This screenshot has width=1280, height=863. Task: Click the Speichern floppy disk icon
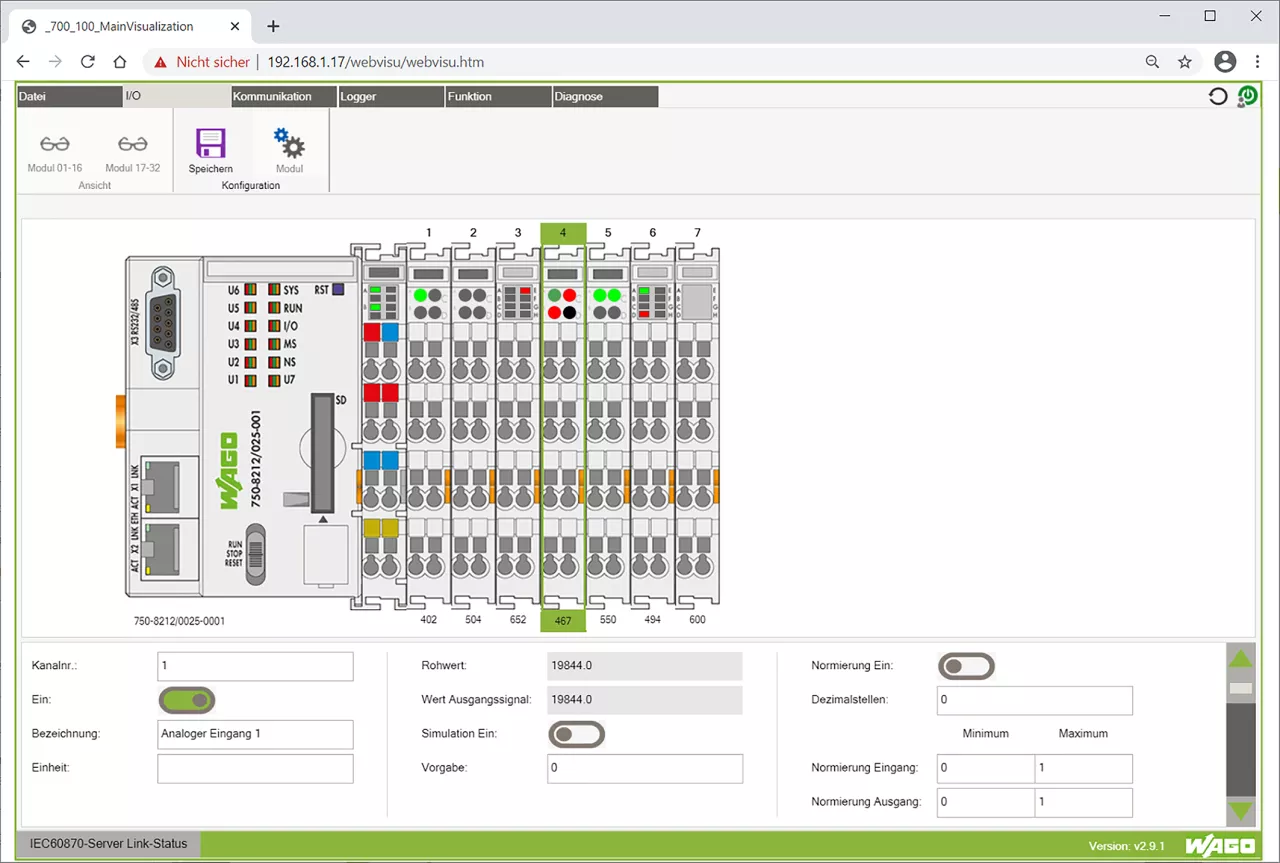click(x=210, y=144)
